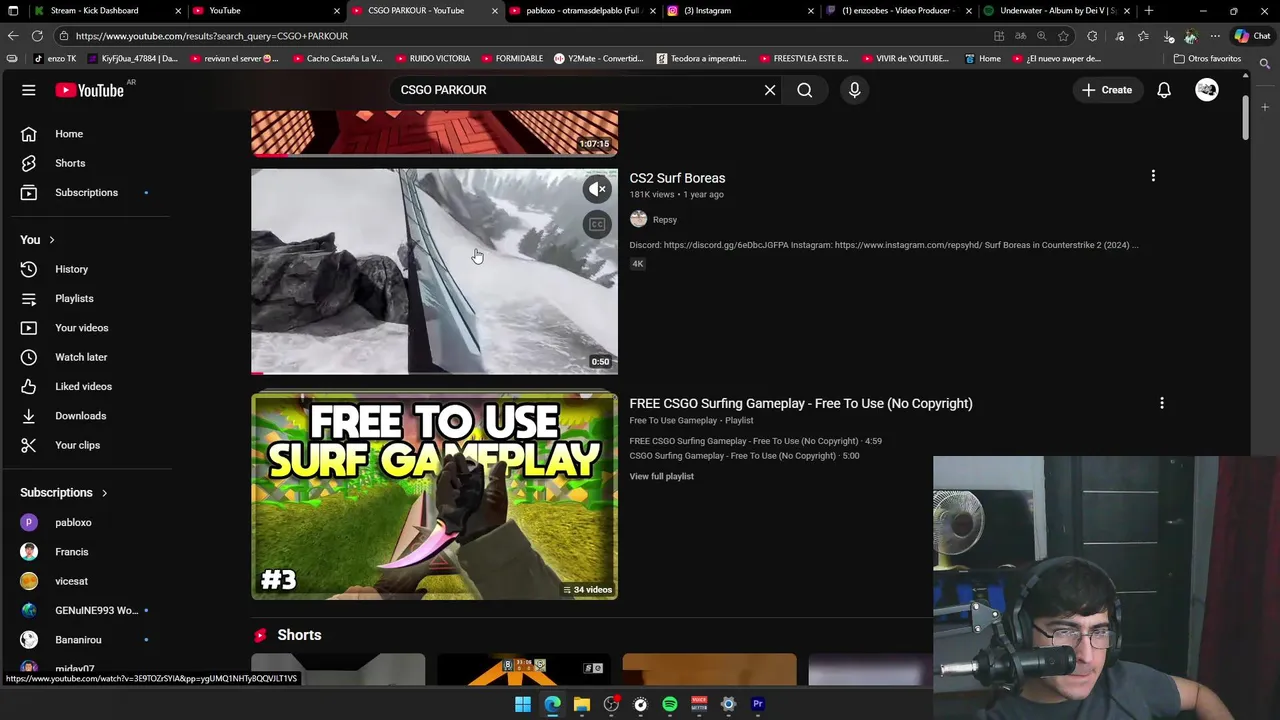Open the YouTube hamburger guide menu
This screenshot has width=1280, height=720.
pyautogui.click(x=29, y=90)
